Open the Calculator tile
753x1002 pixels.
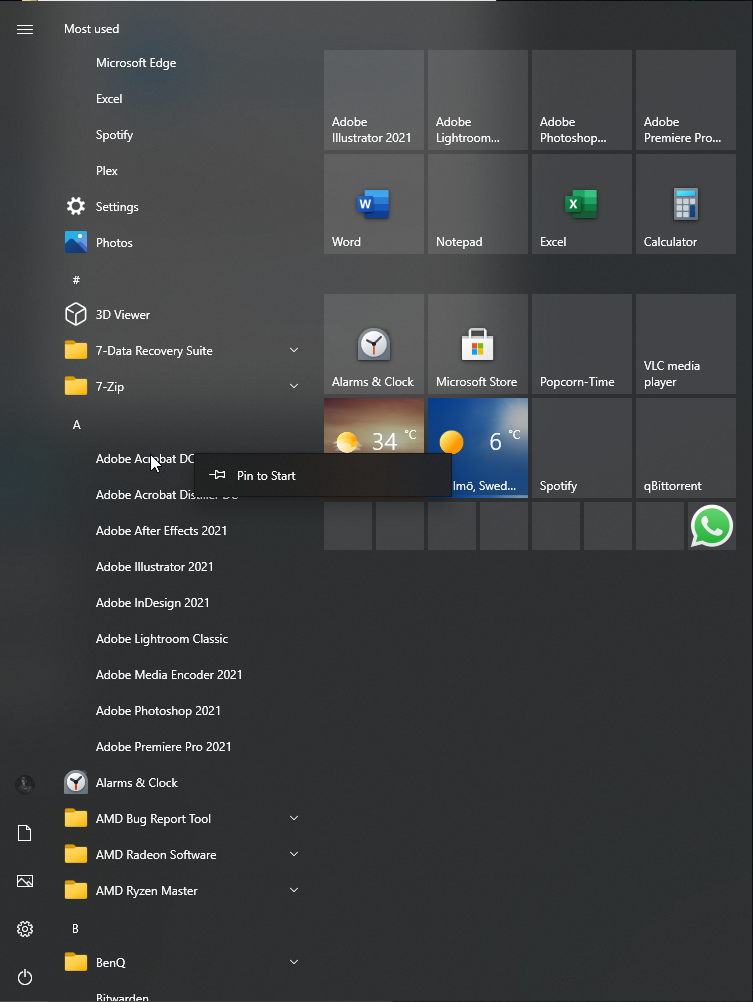pos(685,204)
